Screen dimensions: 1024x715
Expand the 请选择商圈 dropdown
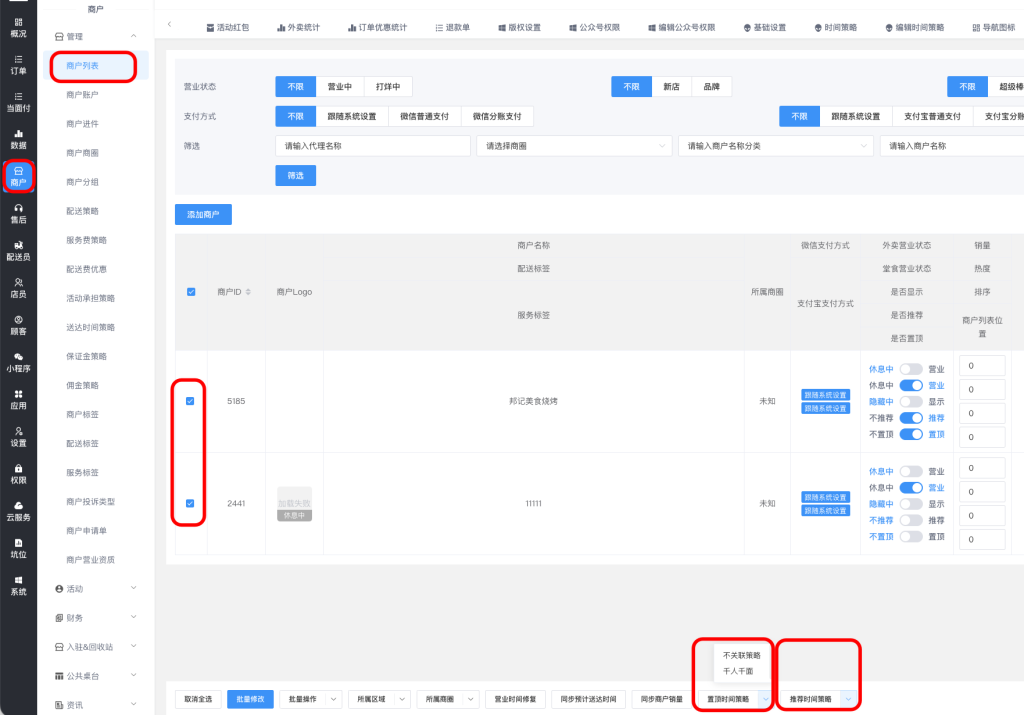pos(574,146)
